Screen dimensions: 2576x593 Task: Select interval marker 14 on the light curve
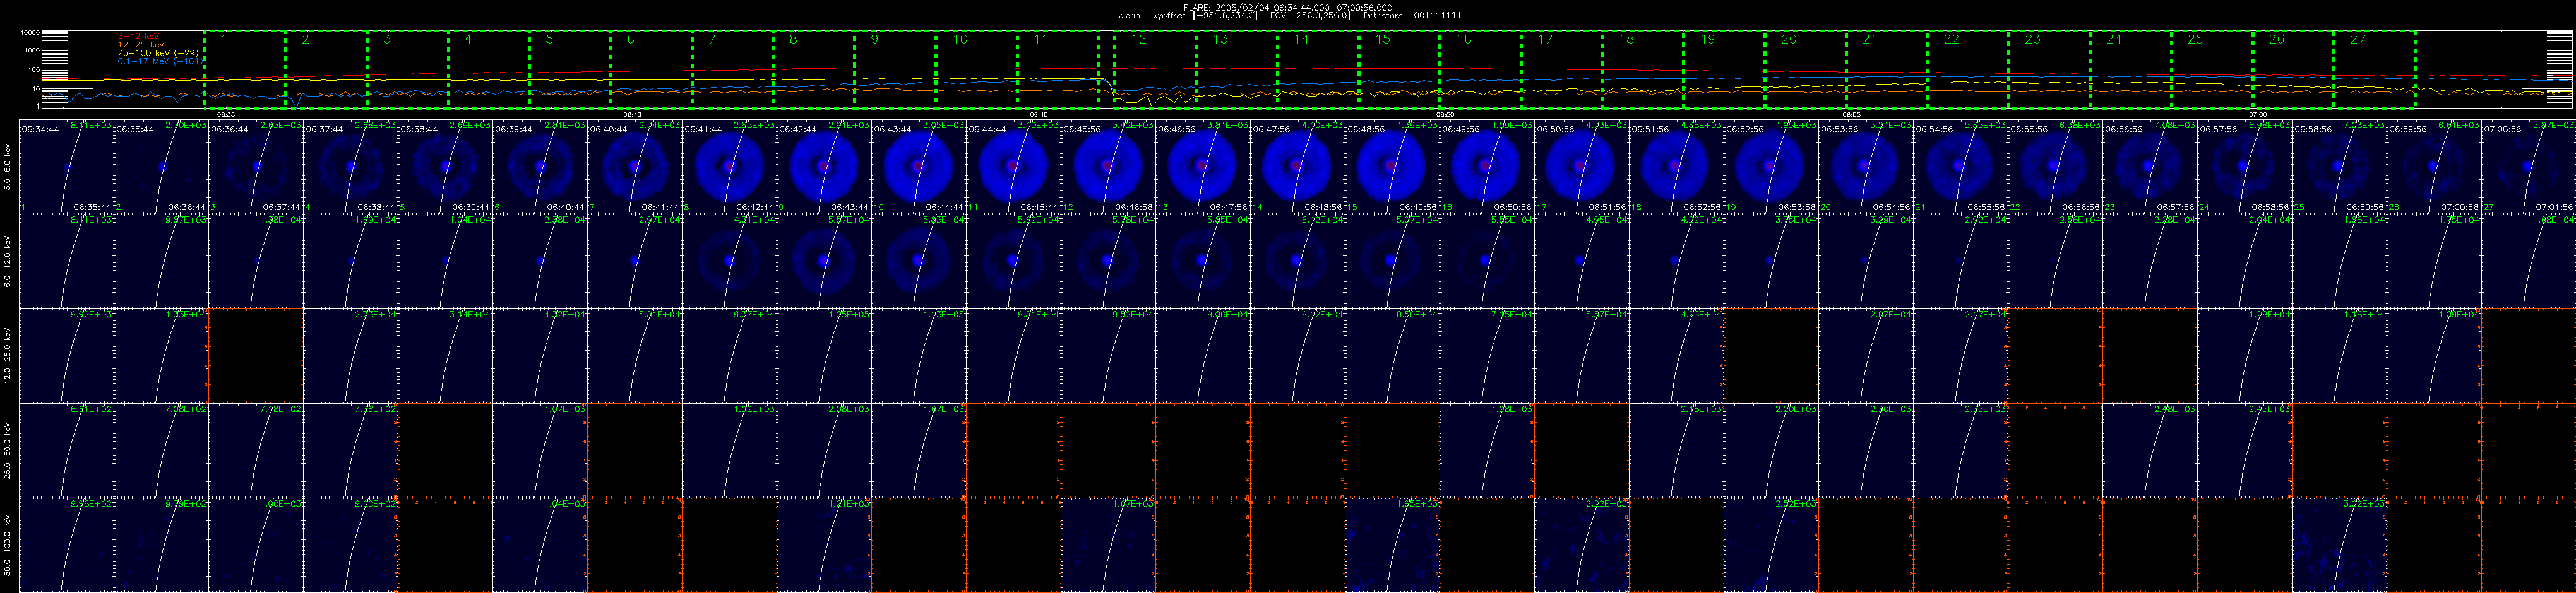coord(1301,39)
